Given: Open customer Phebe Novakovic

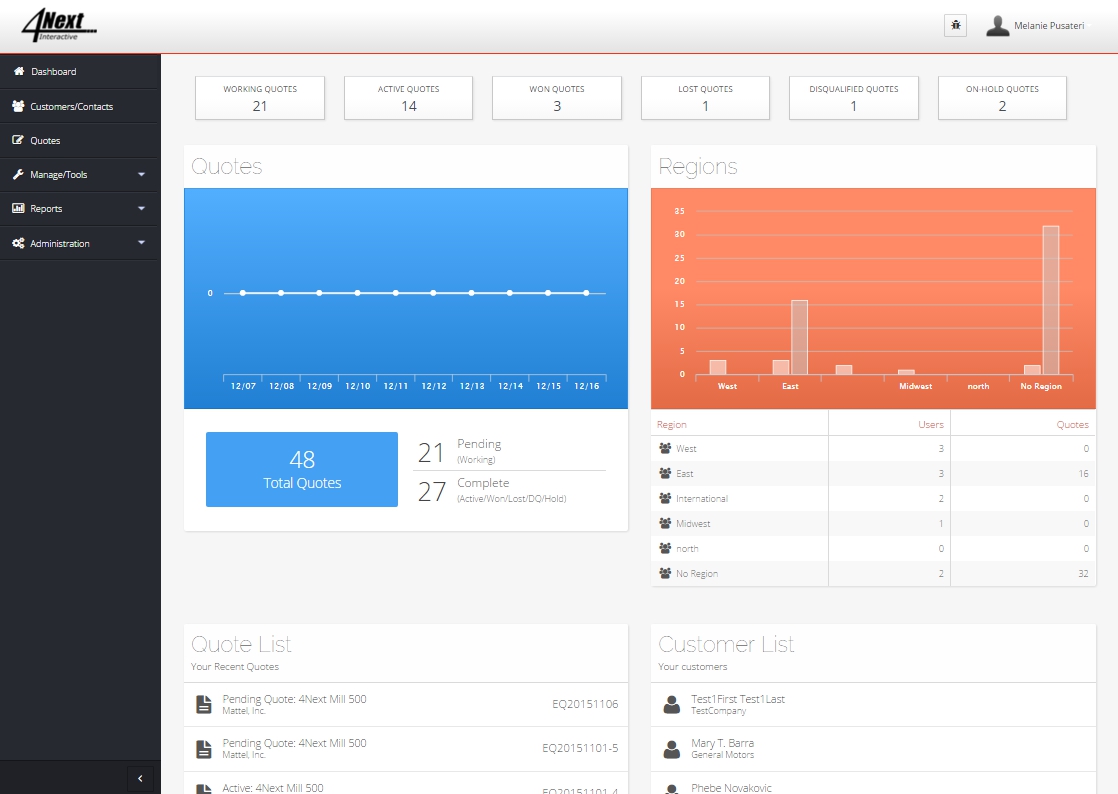Looking at the screenshot, I should pyautogui.click(x=731, y=788).
